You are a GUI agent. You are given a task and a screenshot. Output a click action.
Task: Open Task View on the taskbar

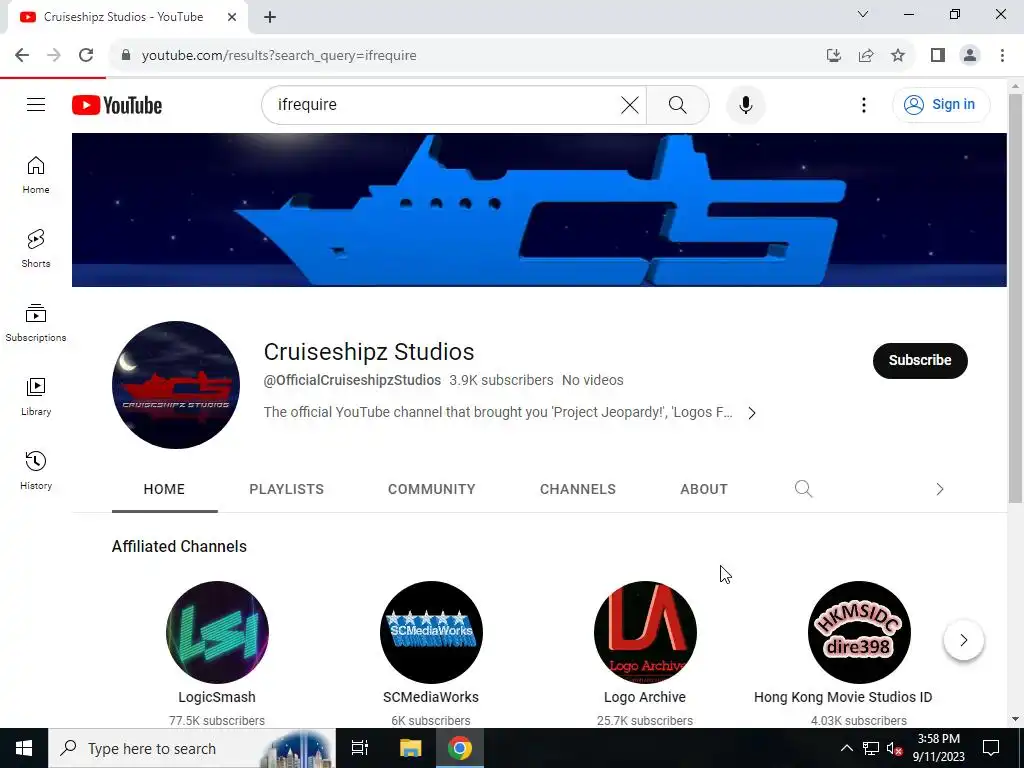pos(360,748)
